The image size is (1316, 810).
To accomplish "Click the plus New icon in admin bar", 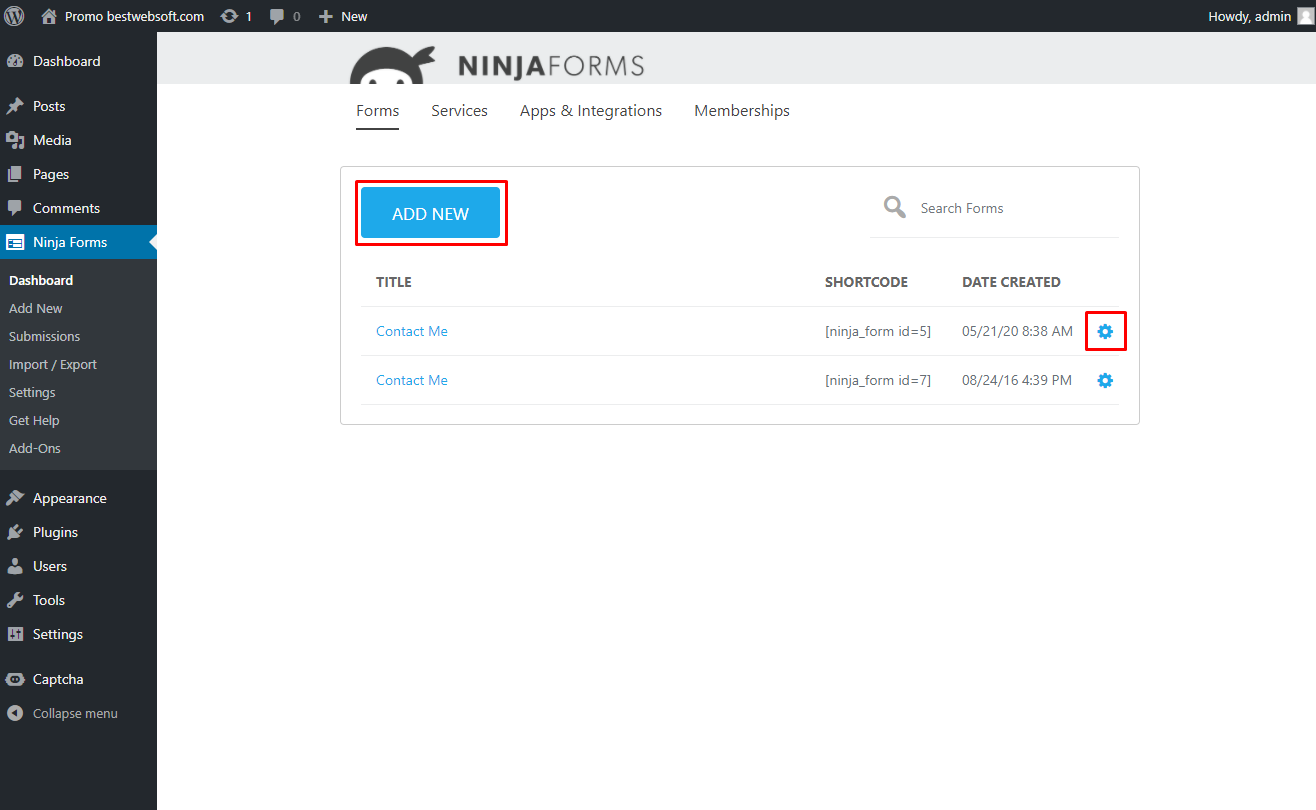I will [x=326, y=16].
